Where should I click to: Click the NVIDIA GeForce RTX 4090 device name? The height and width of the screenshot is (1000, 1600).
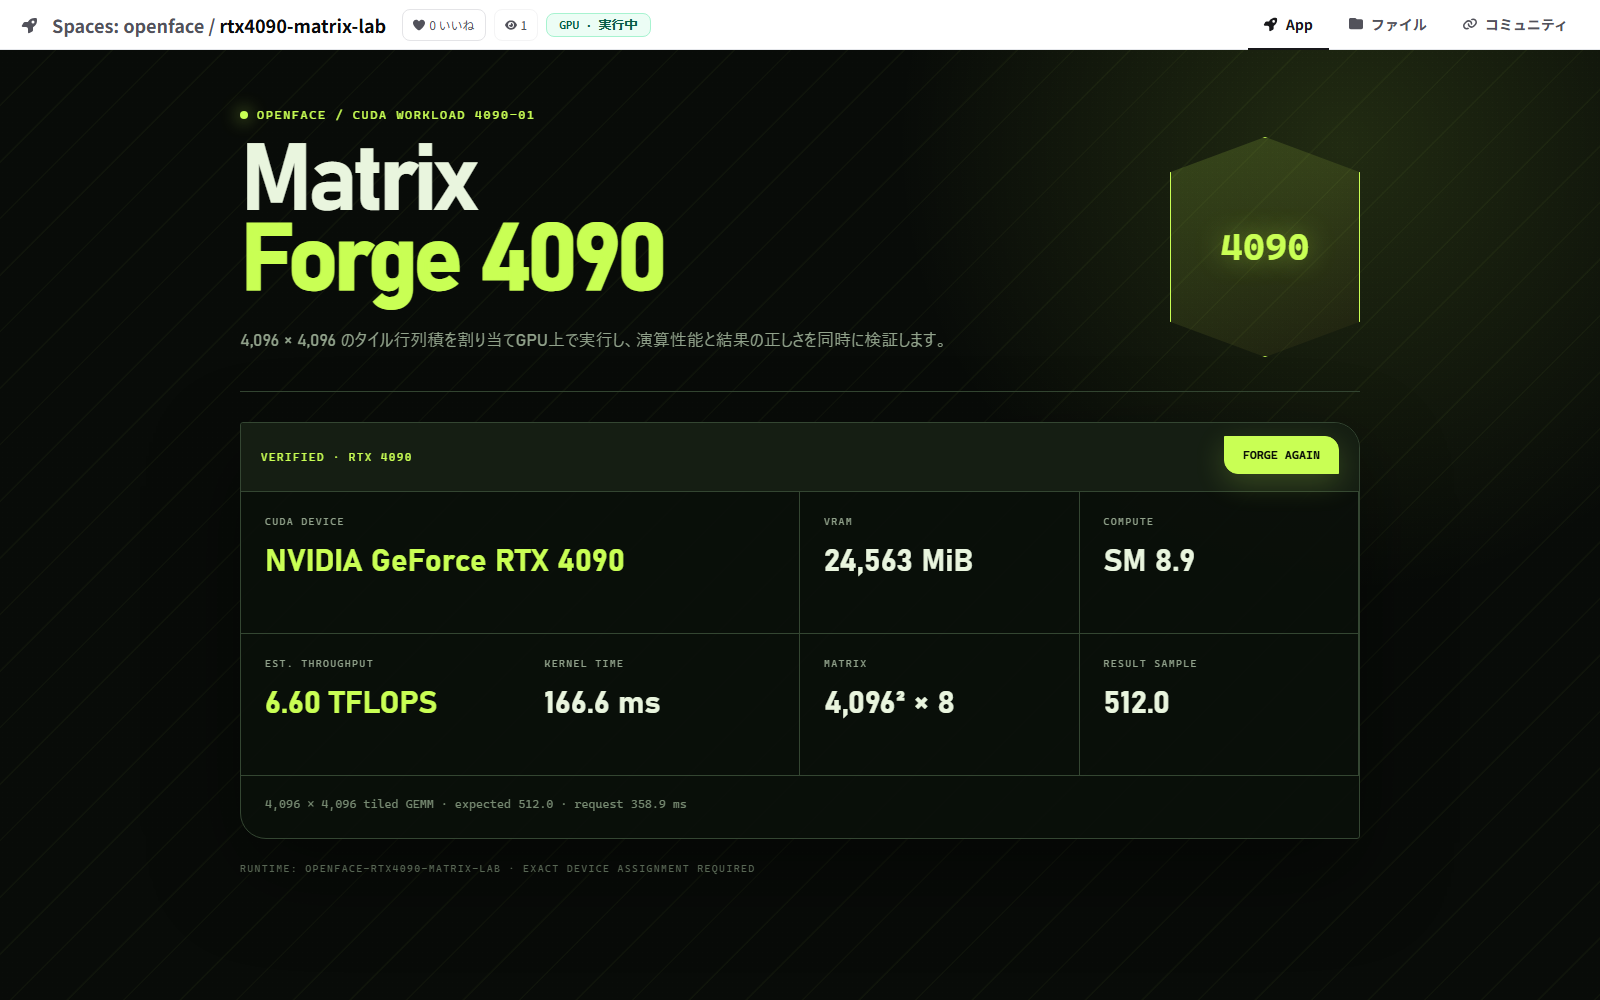[445, 561]
